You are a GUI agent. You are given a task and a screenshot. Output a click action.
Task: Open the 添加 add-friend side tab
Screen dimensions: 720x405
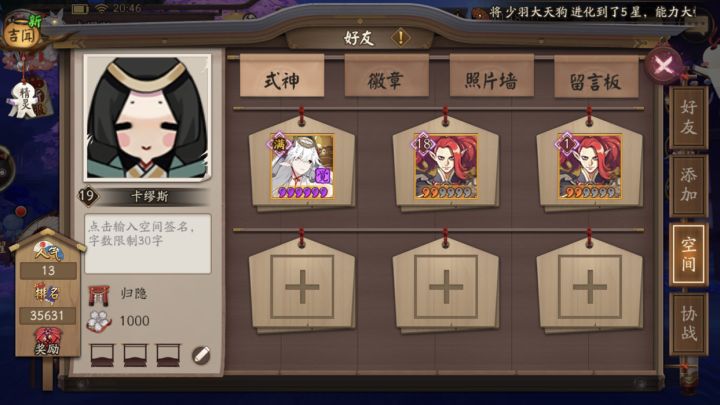point(688,186)
